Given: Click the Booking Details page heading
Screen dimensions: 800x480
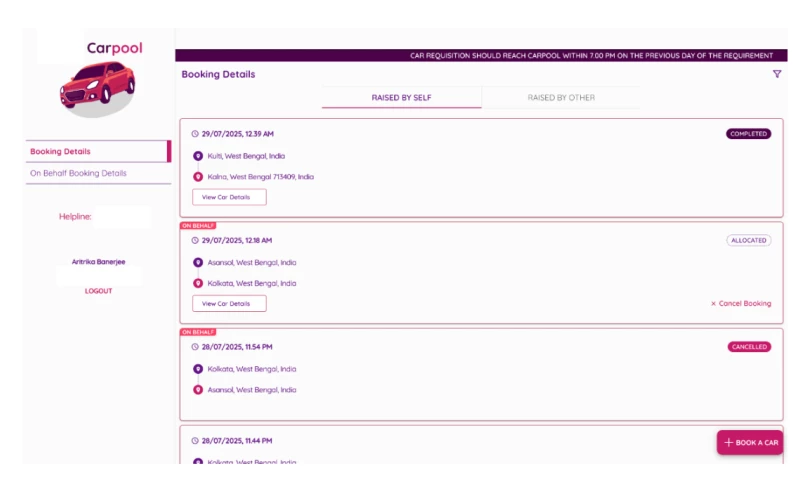Looking at the screenshot, I should tap(218, 74).
